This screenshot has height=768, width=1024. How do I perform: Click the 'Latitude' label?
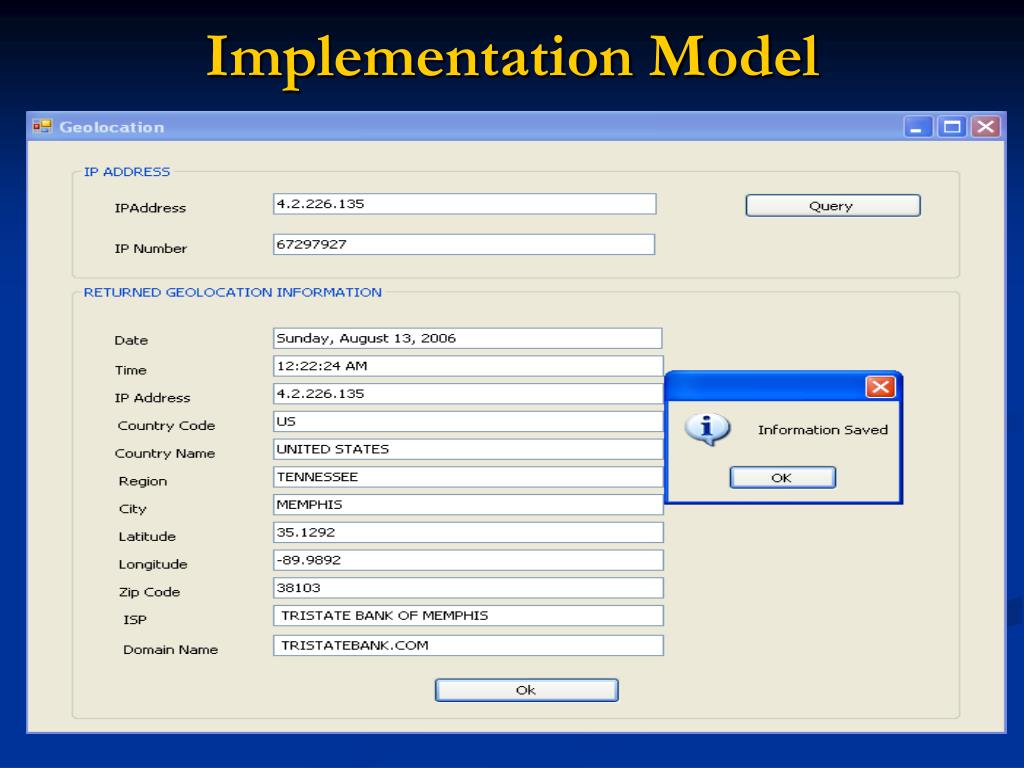(x=147, y=537)
